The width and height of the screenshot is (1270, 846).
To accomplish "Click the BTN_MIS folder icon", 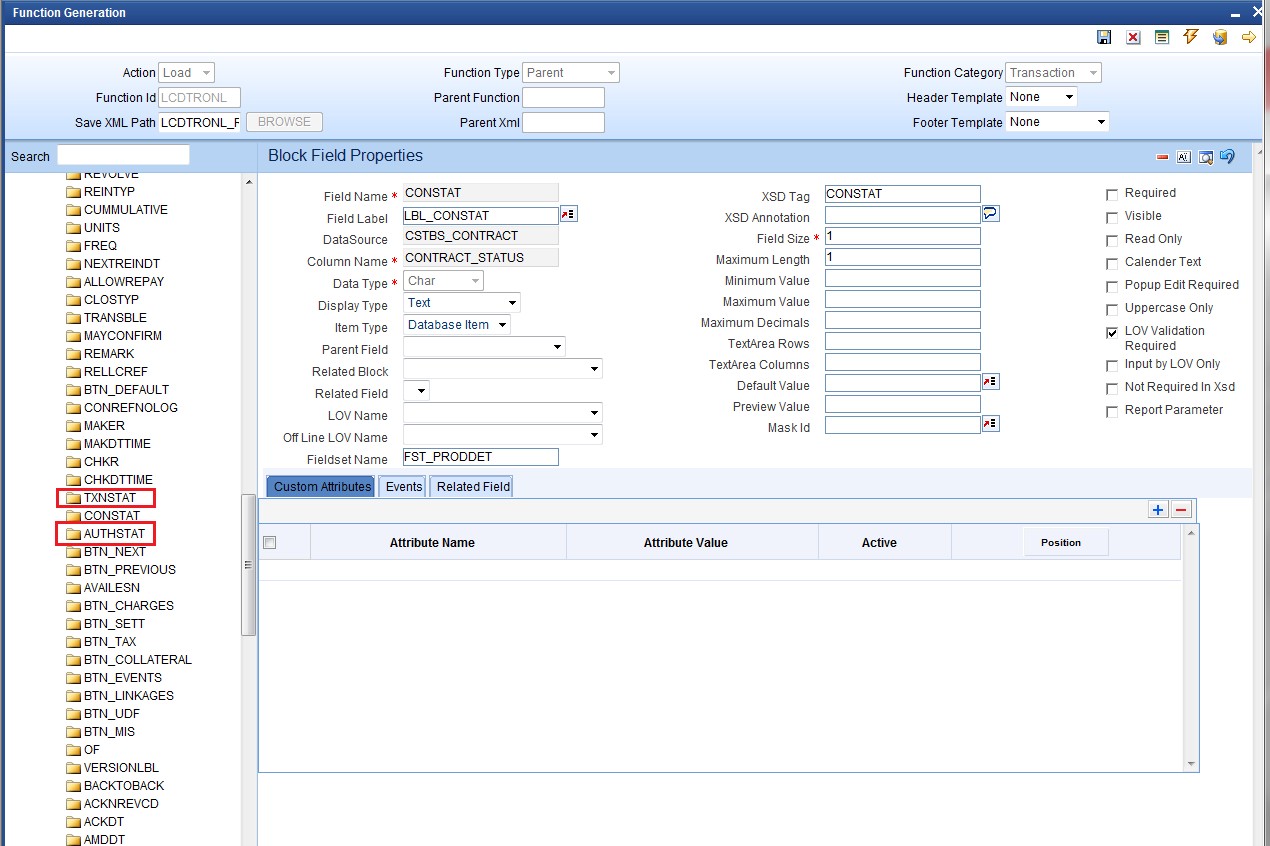I will click(x=73, y=732).
